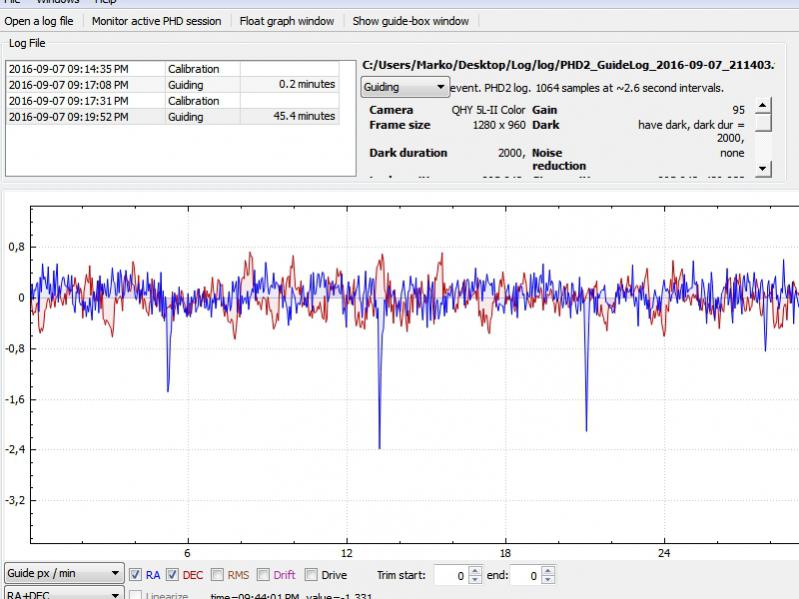799x599 pixels.
Task: Click Float graph window
Action: pyautogui.click(x=287, y=21)
